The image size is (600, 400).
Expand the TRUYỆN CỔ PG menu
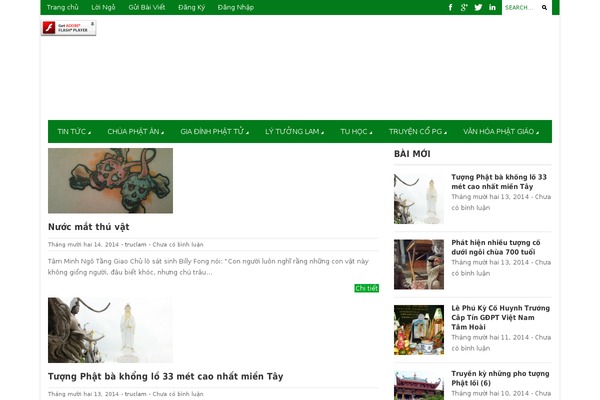[x=417, y=131]
